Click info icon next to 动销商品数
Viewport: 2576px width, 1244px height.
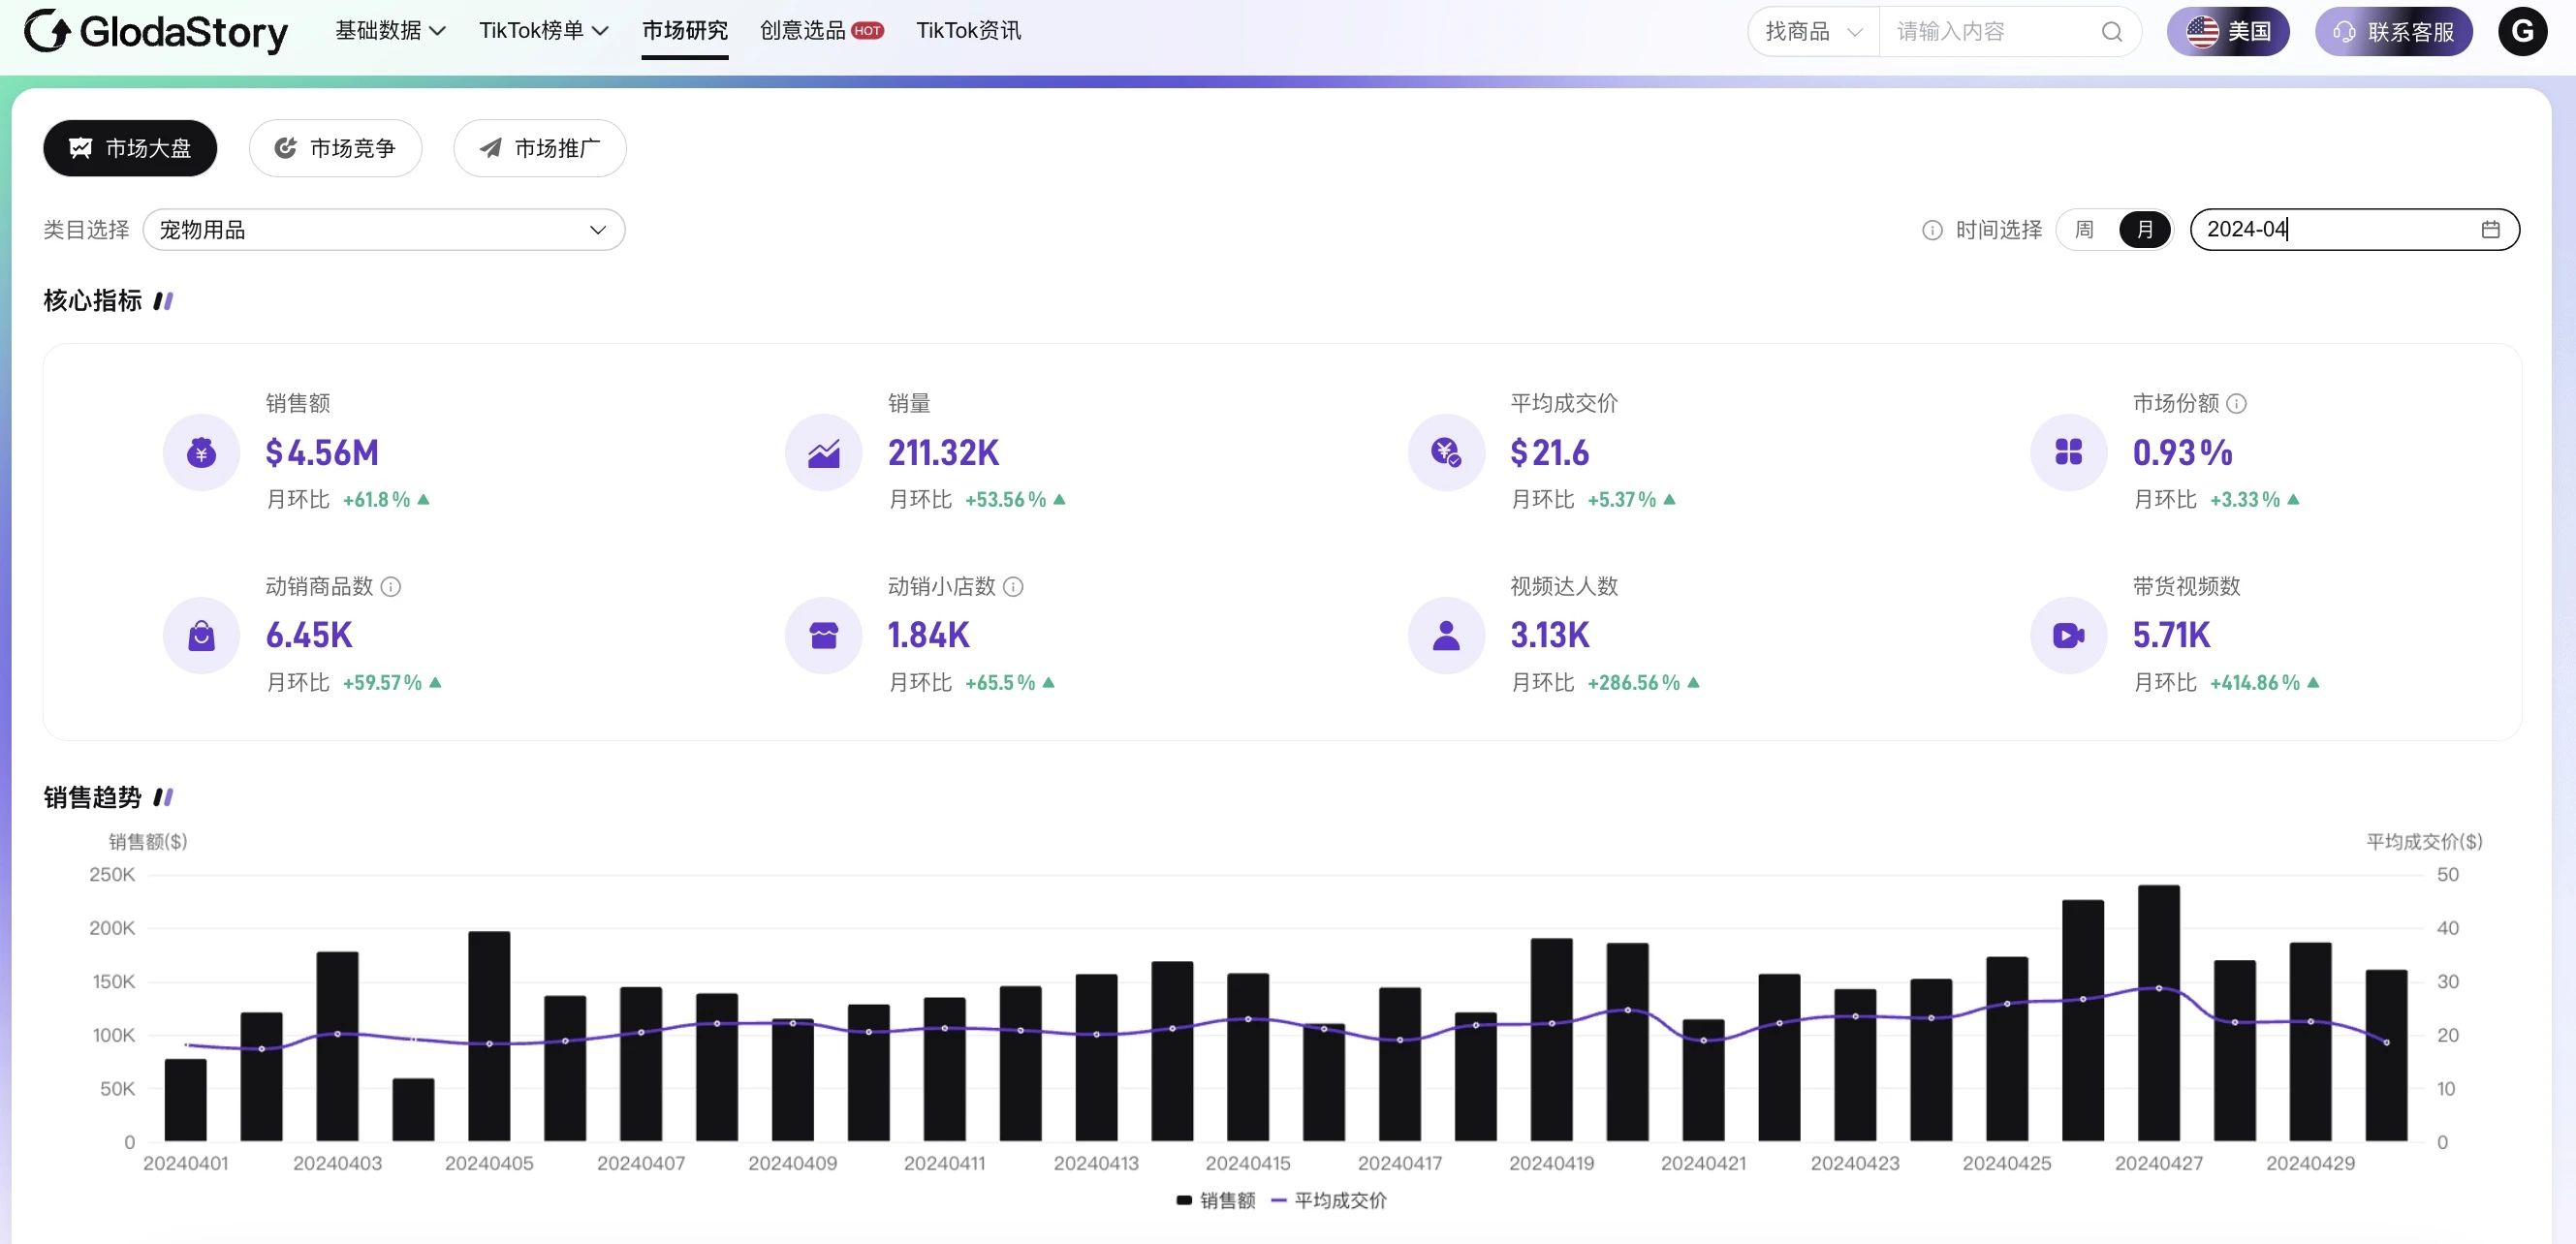point(391,587)
